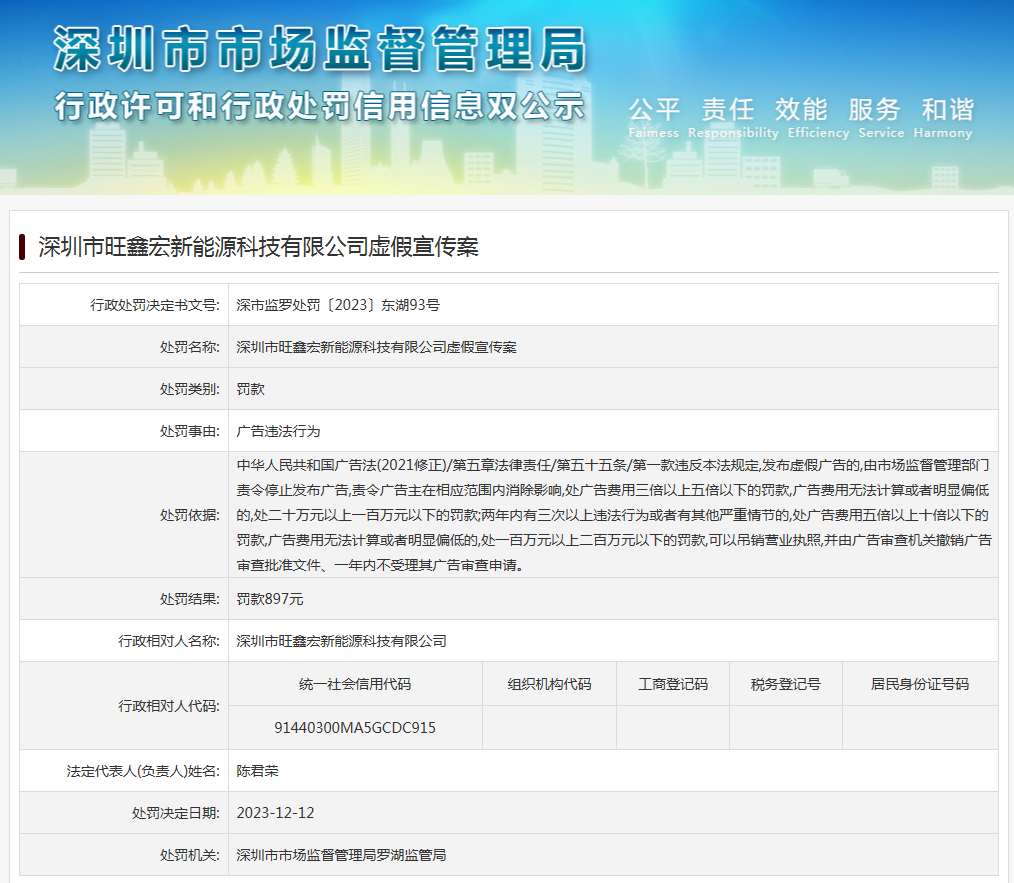Image resolution: width=1014 pixels, height=883 pixels.
Task: Click the decision number 深市监罗处罚〔2023〕东湖93号
Action: coord(338,305)
